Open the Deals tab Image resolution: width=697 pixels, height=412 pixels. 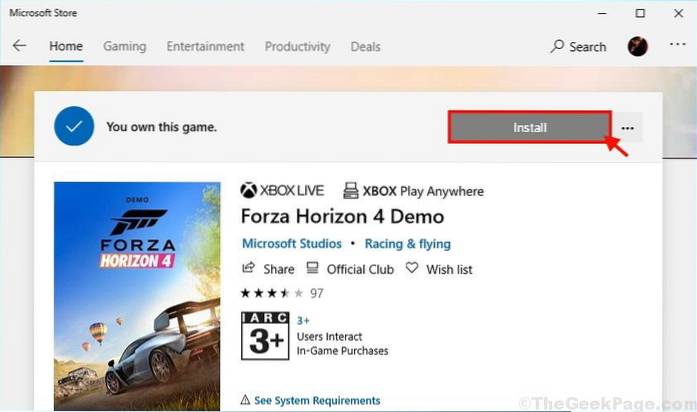[x=366, y=47]
